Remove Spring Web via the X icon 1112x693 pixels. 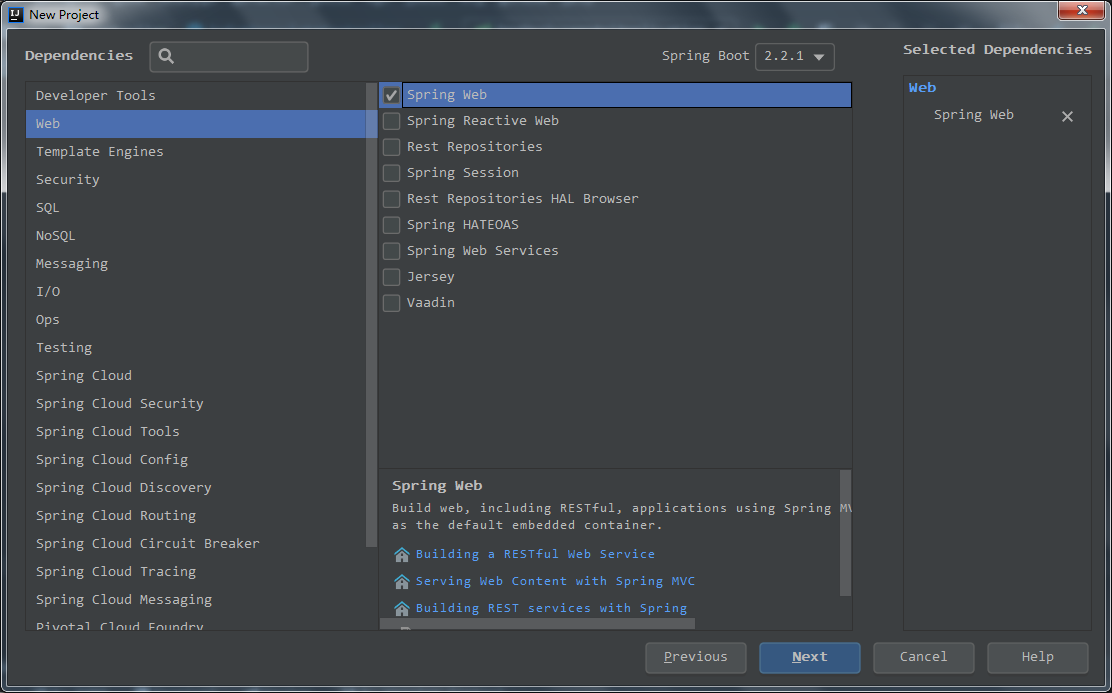tap(1067, 116)
